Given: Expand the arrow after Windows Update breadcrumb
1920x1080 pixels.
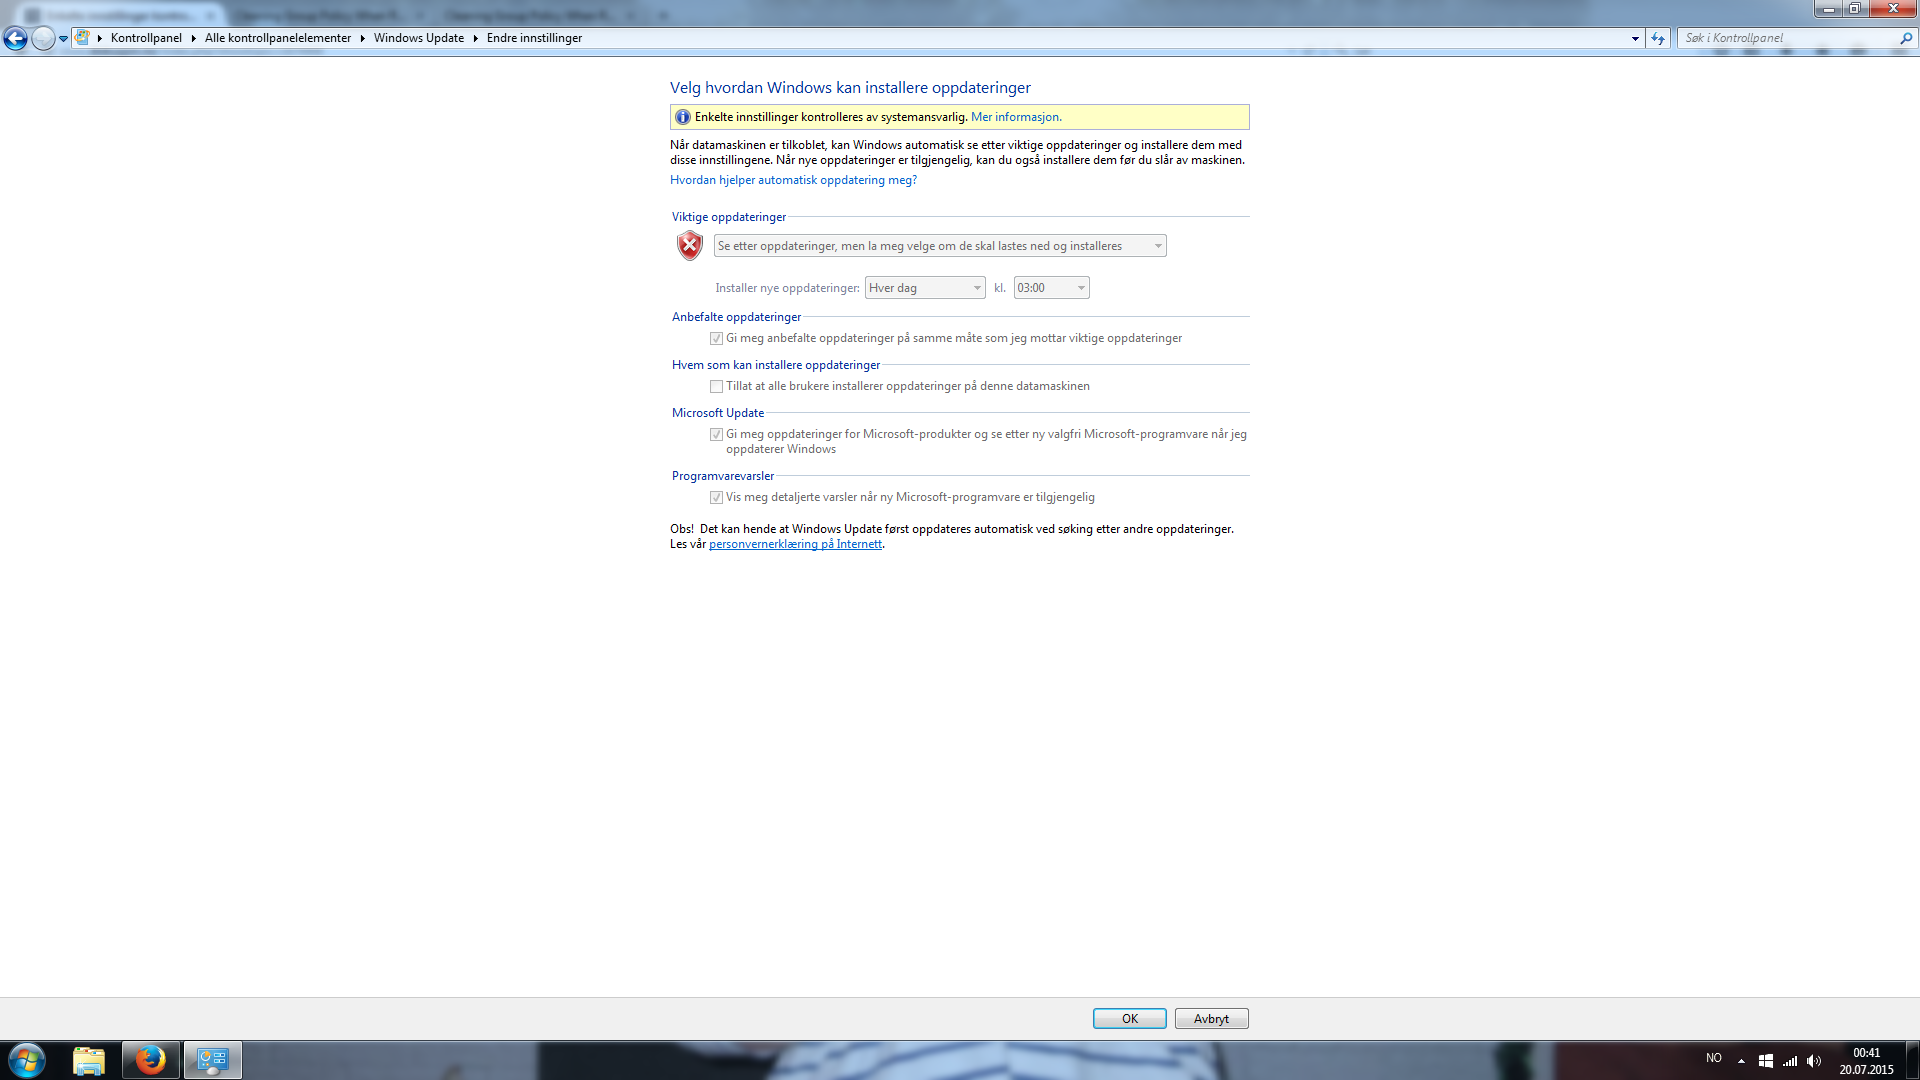Looking at the screenshot, I should [x=475, y=38].
